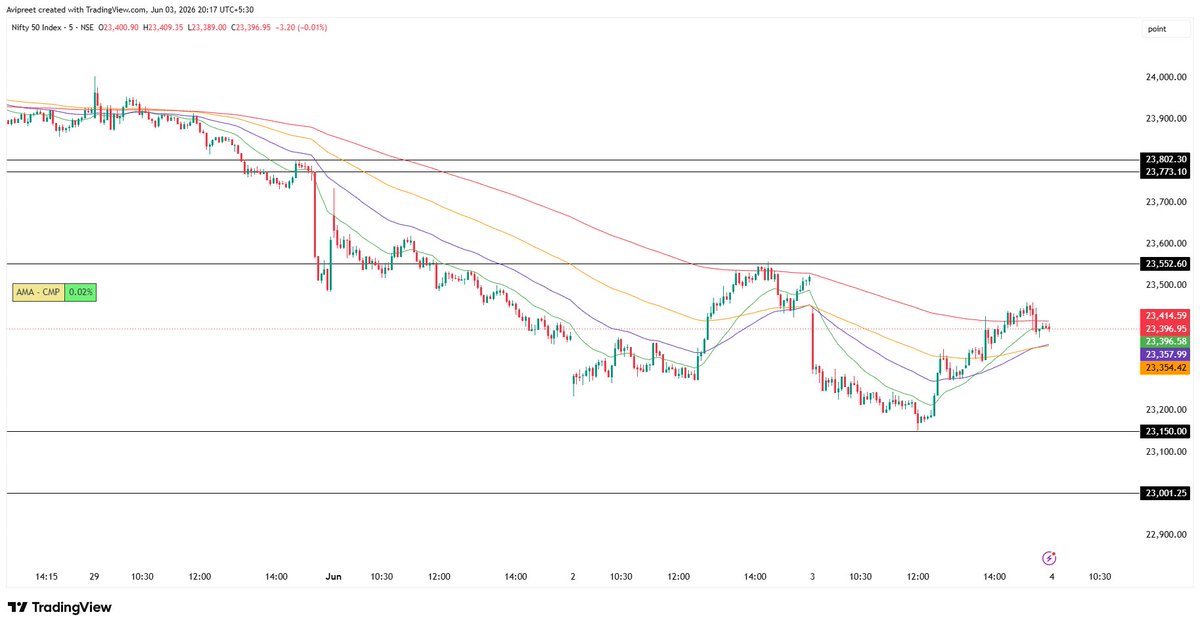
Task: Click the close value C23,396.95
Action: (x=252, y=27)
